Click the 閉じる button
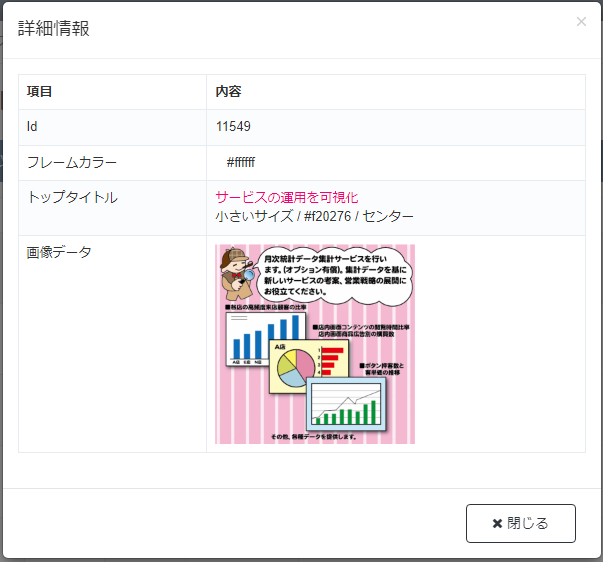Viewport: 603px width, 562px height. (521, 523)
